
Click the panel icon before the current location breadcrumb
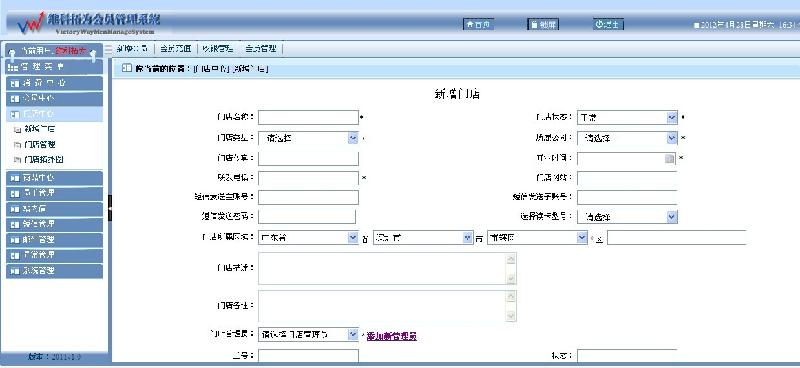click(x=127, y=68)
